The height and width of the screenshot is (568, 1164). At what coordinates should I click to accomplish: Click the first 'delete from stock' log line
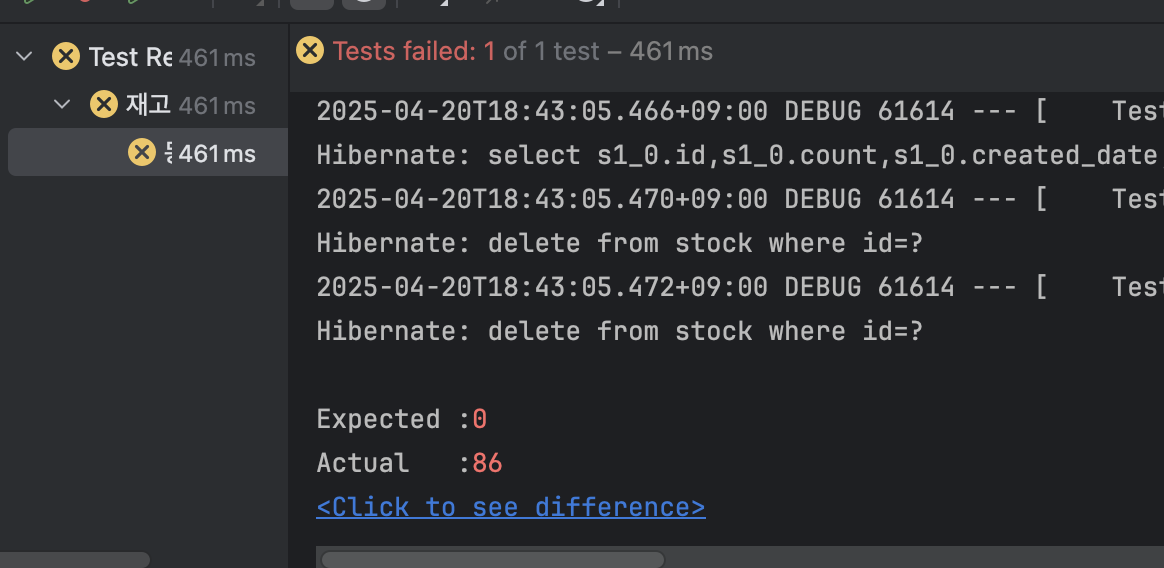tap(620, 243)
